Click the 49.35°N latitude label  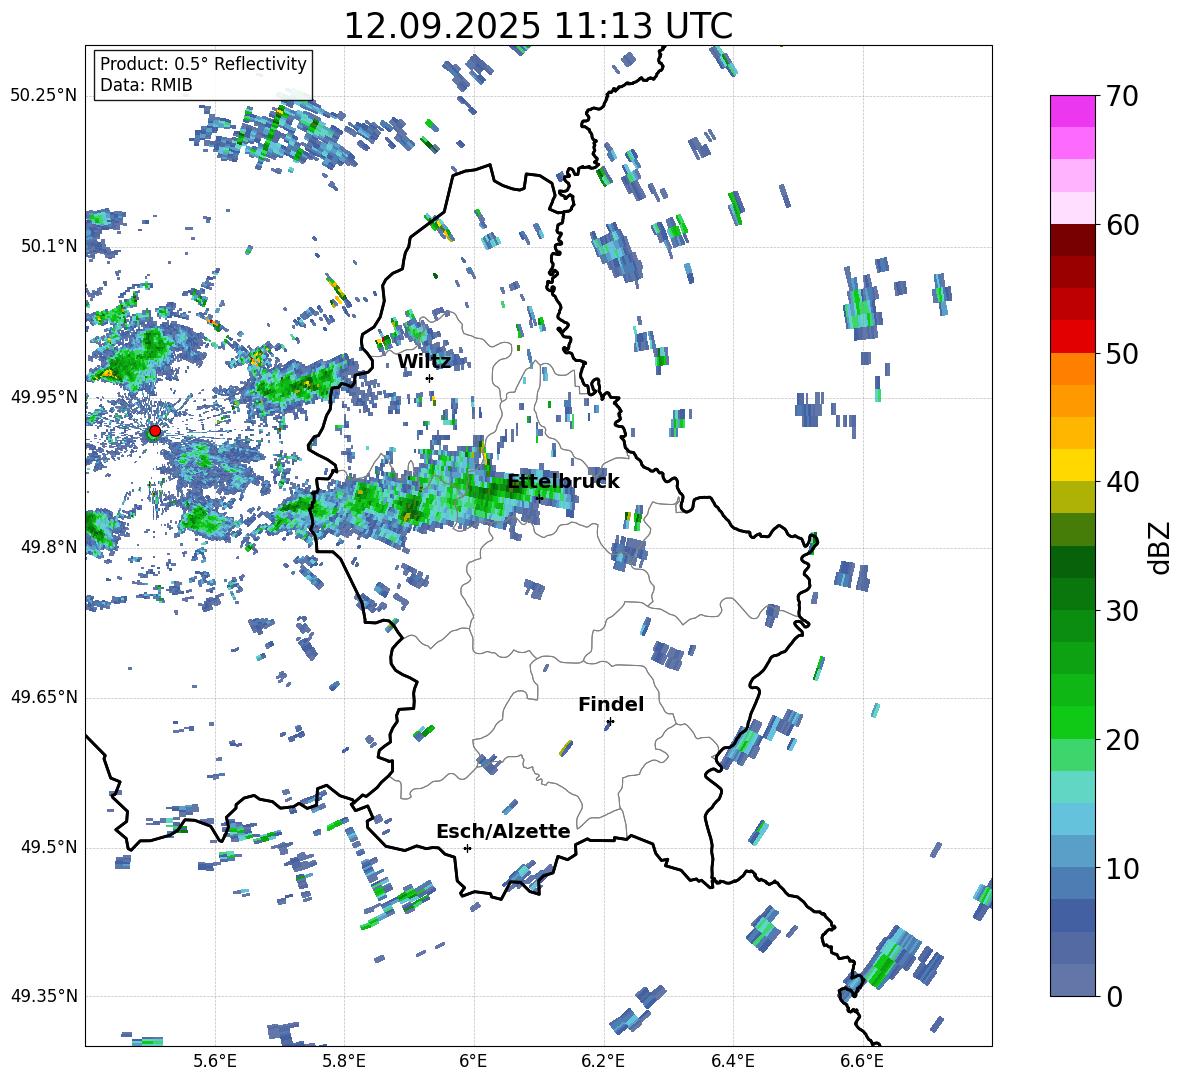pyautogui.click(x=44, y=996)
